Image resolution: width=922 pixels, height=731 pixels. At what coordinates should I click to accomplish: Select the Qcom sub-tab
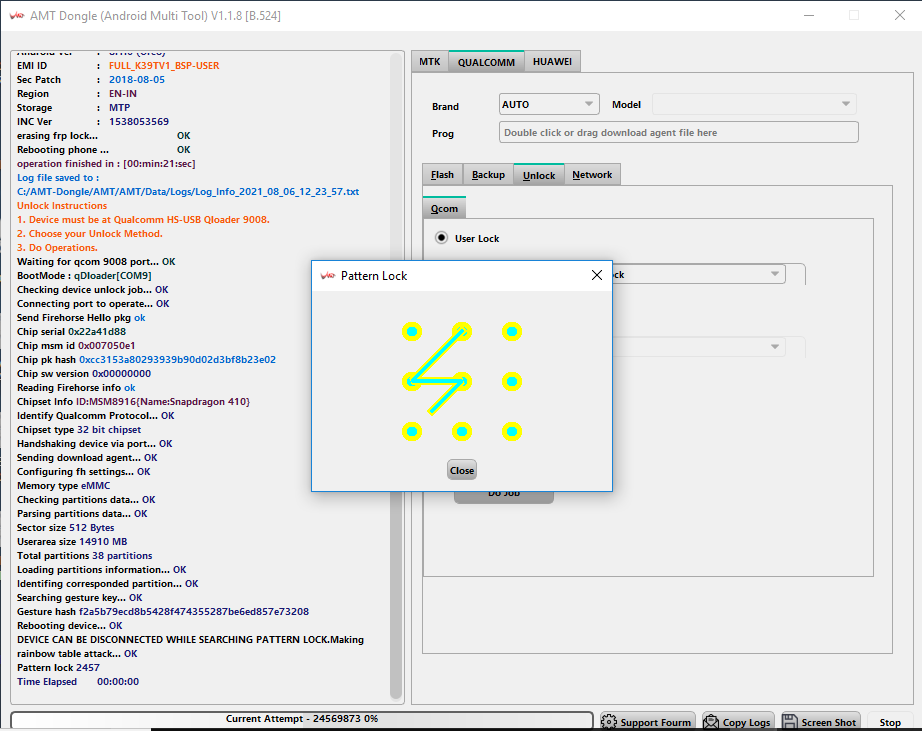pyautogui.click(x=445, y=208)
